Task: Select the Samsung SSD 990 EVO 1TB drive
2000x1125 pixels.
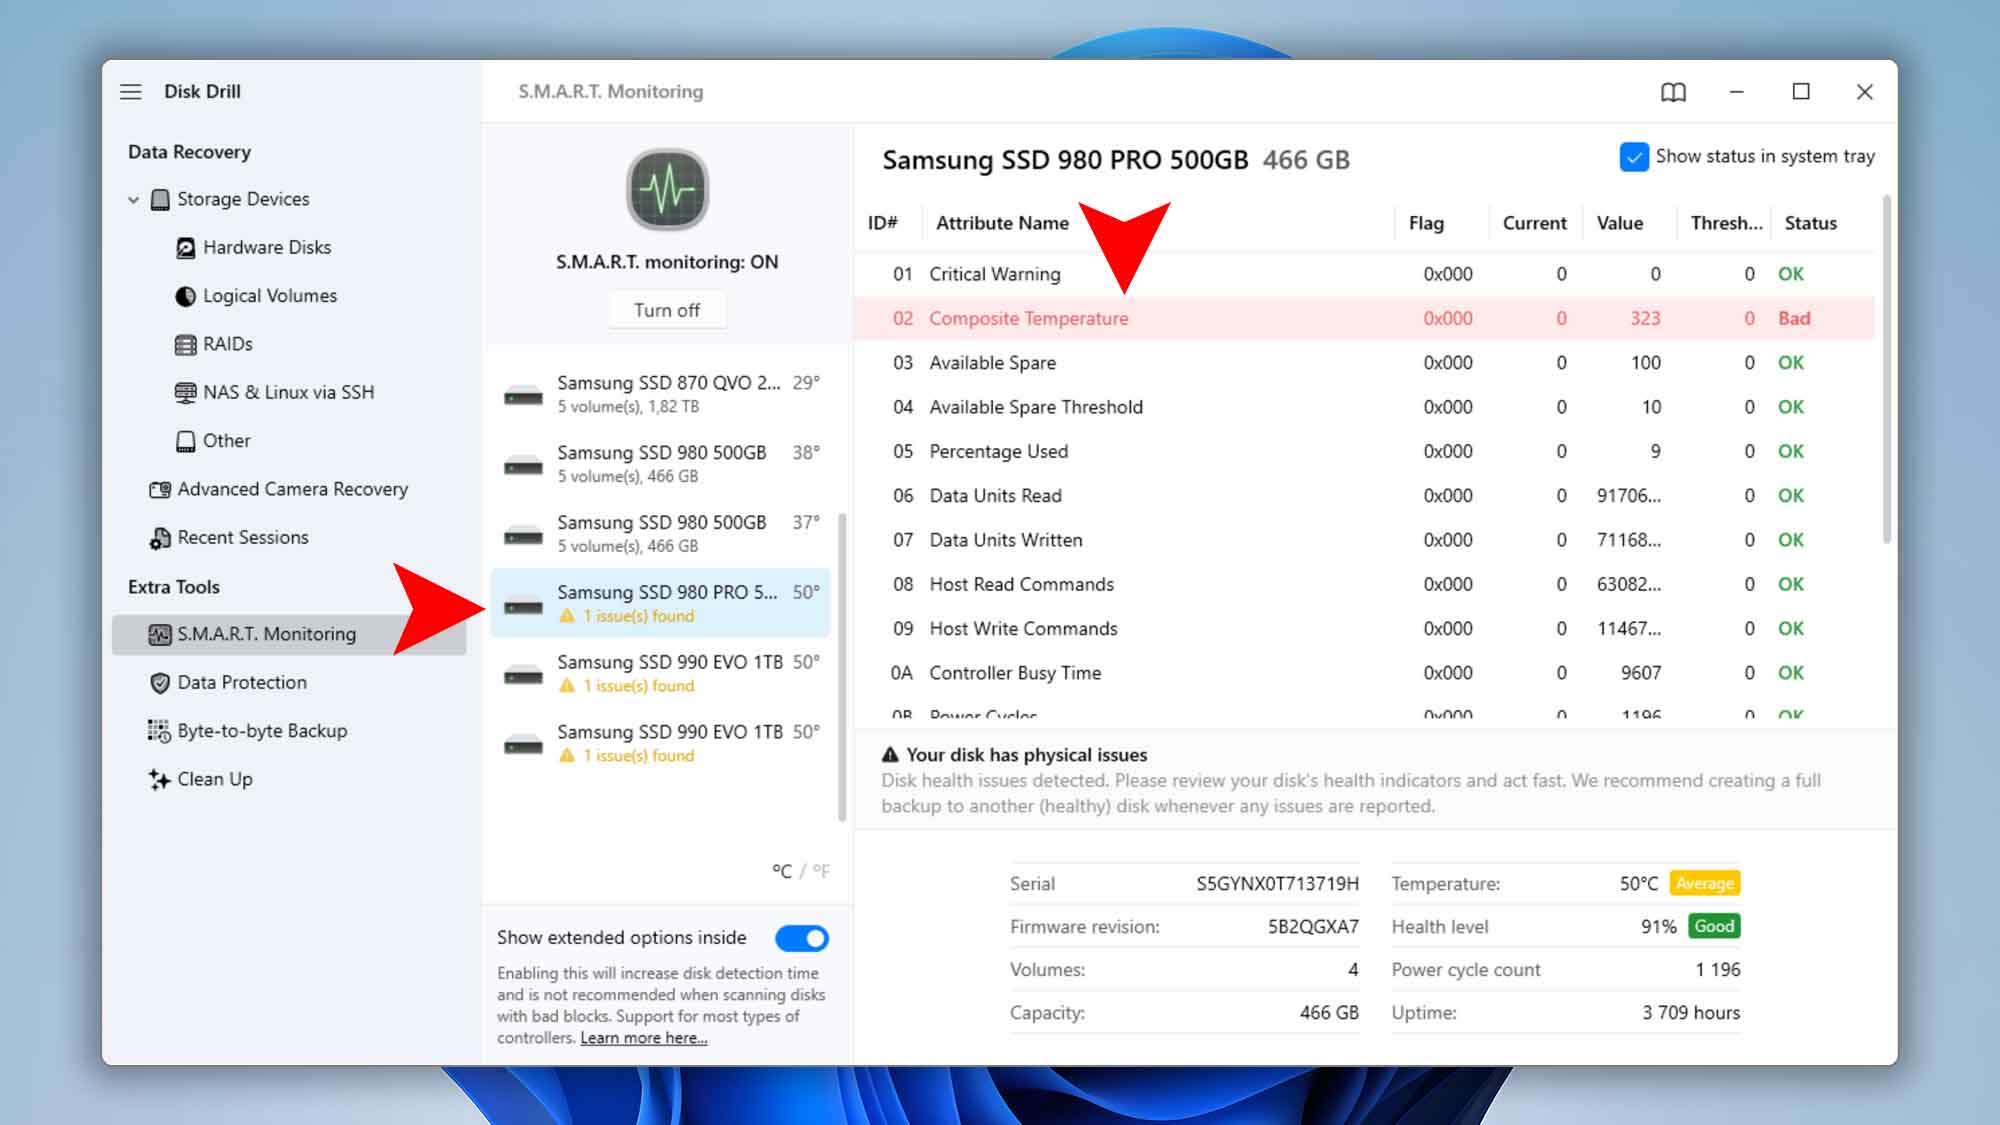Action: [668, 672]
